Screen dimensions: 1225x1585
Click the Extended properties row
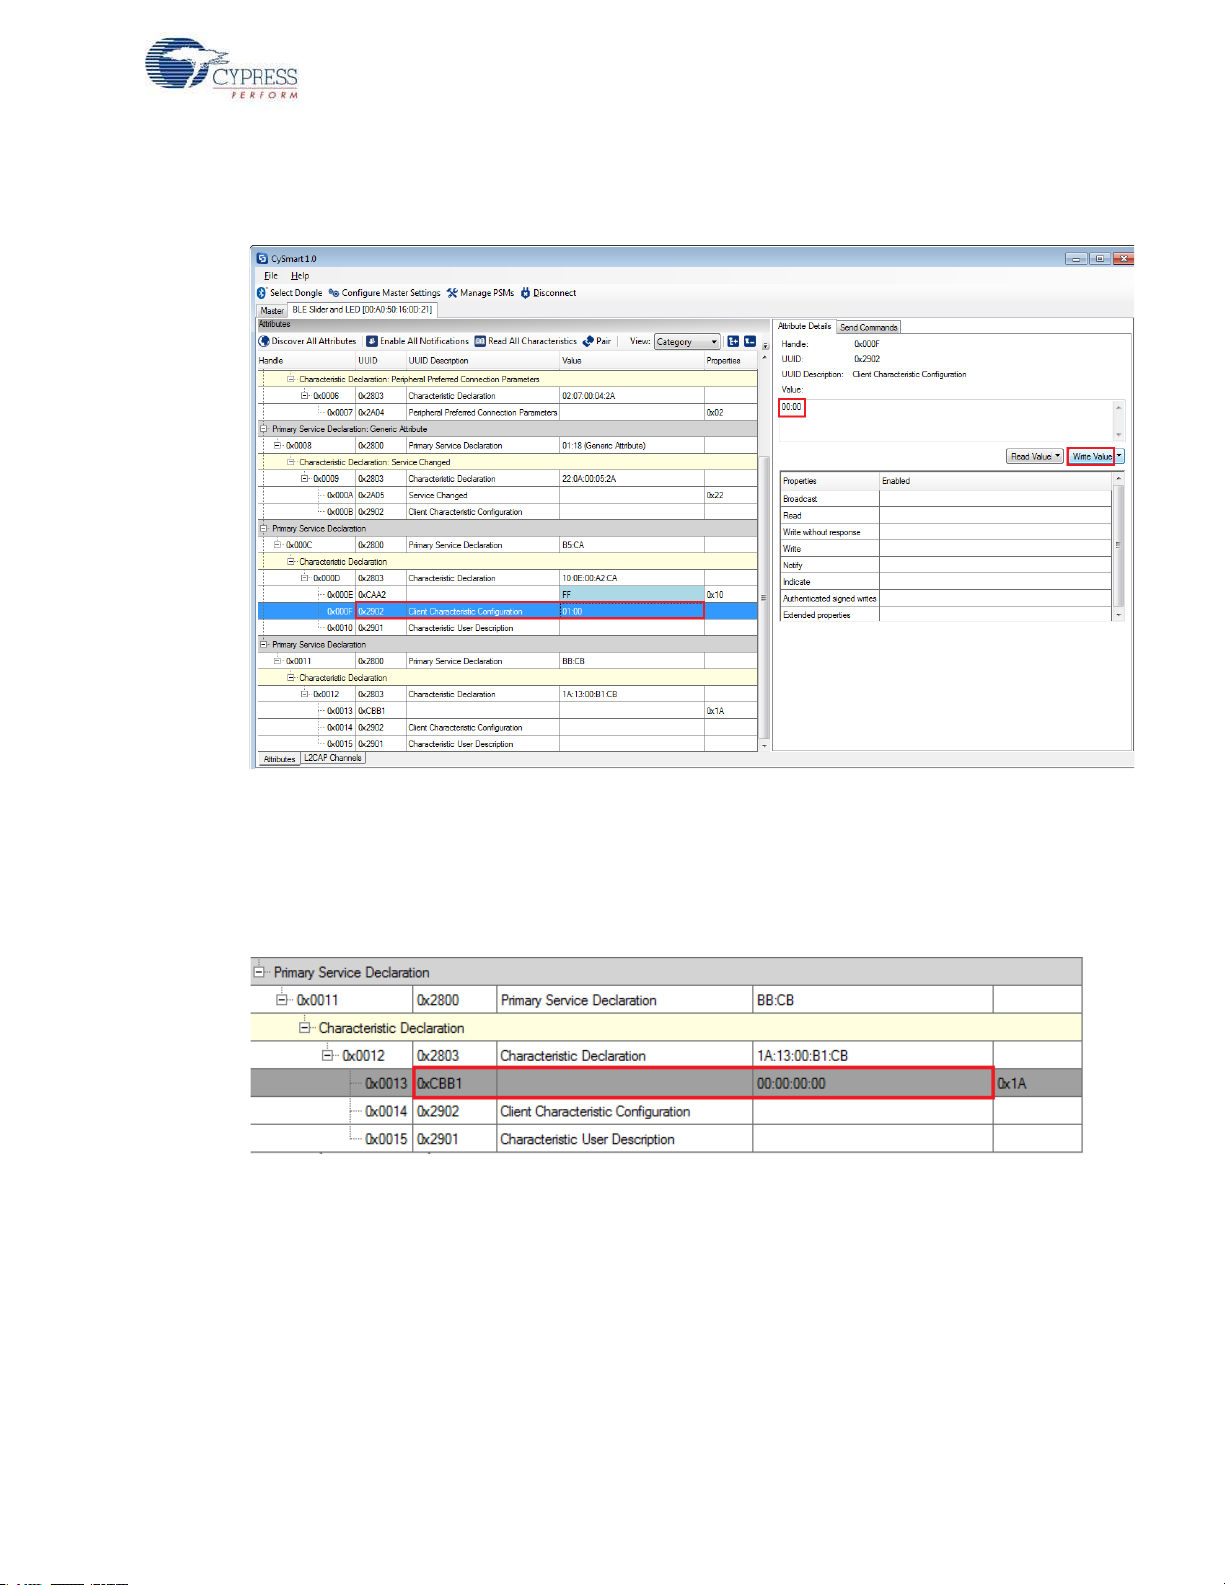pyautogui.click(x=945, y=615)
